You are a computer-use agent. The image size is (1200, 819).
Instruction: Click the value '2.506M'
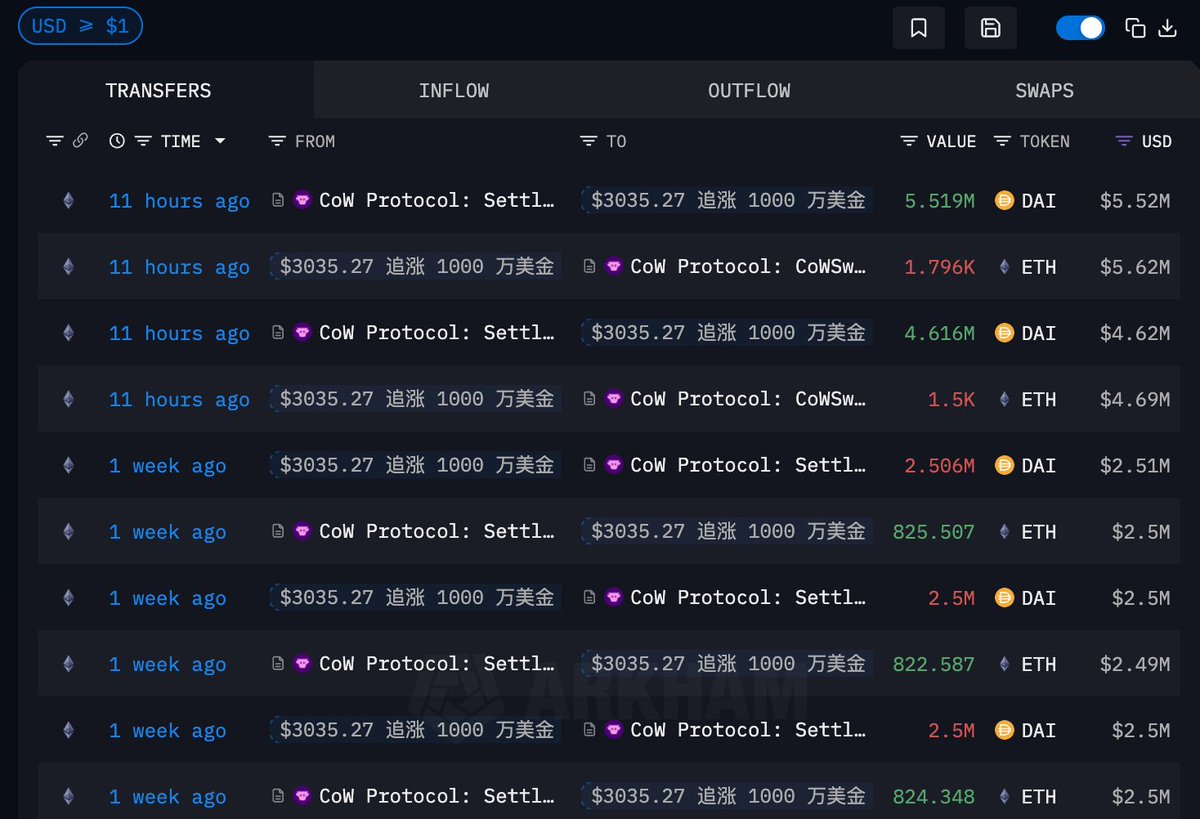(x=939, y=465)
